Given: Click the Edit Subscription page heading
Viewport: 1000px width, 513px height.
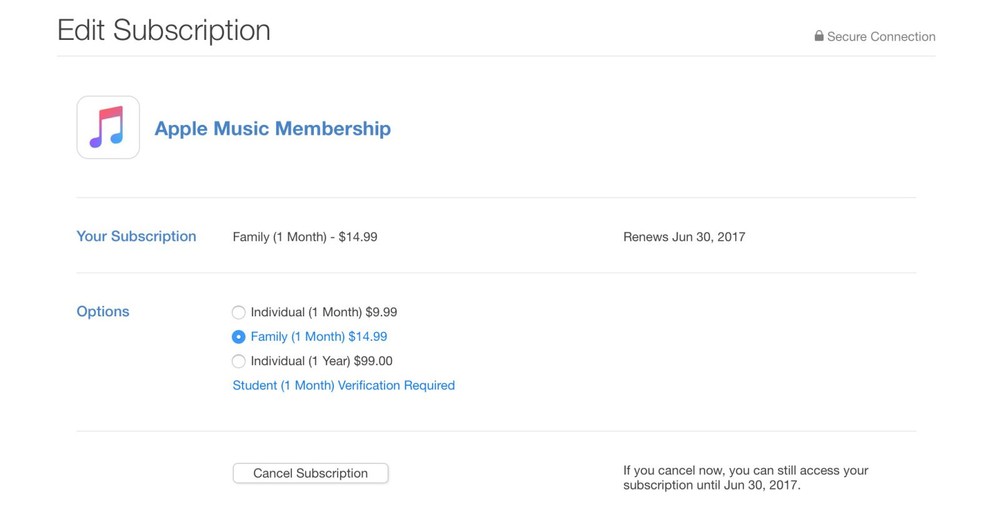Looking at the screenshot, I should tap(164, 30).
